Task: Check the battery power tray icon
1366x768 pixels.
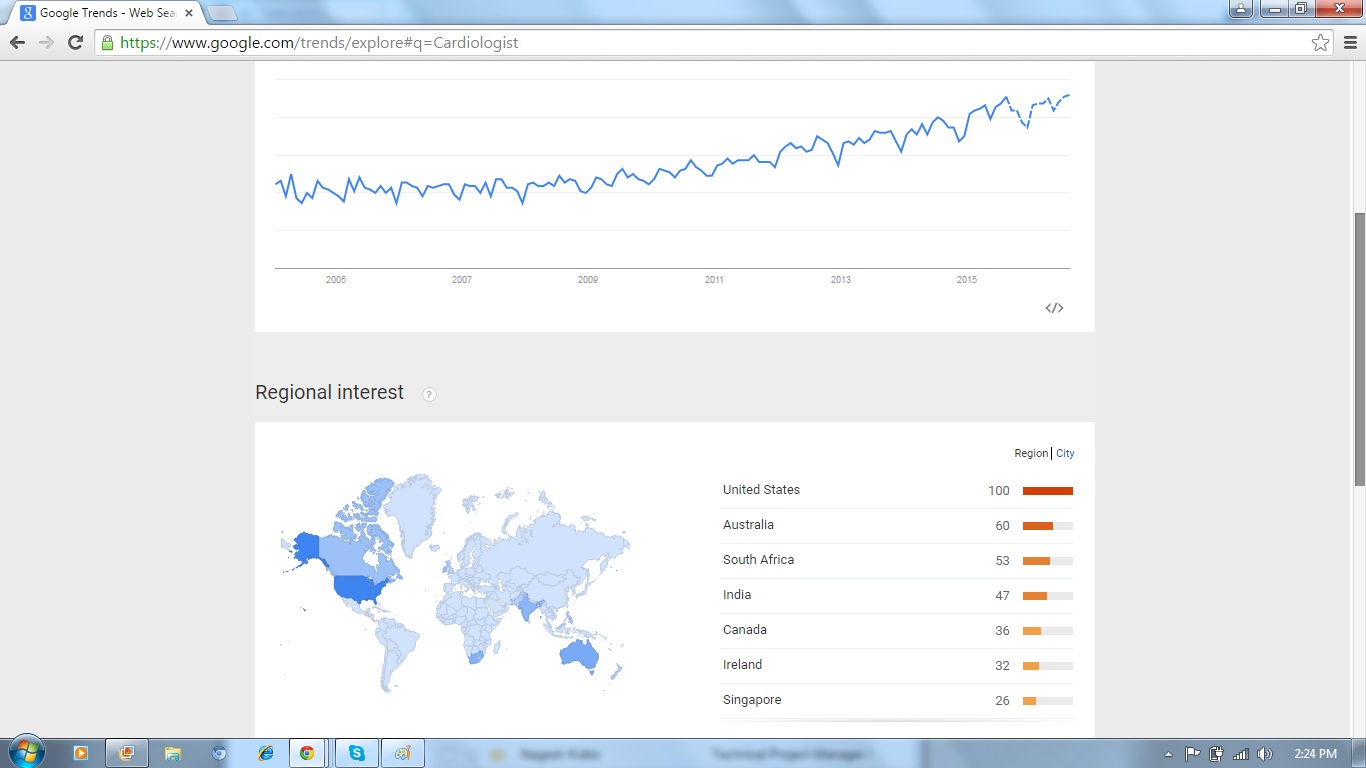Action: pos(1216,754)
